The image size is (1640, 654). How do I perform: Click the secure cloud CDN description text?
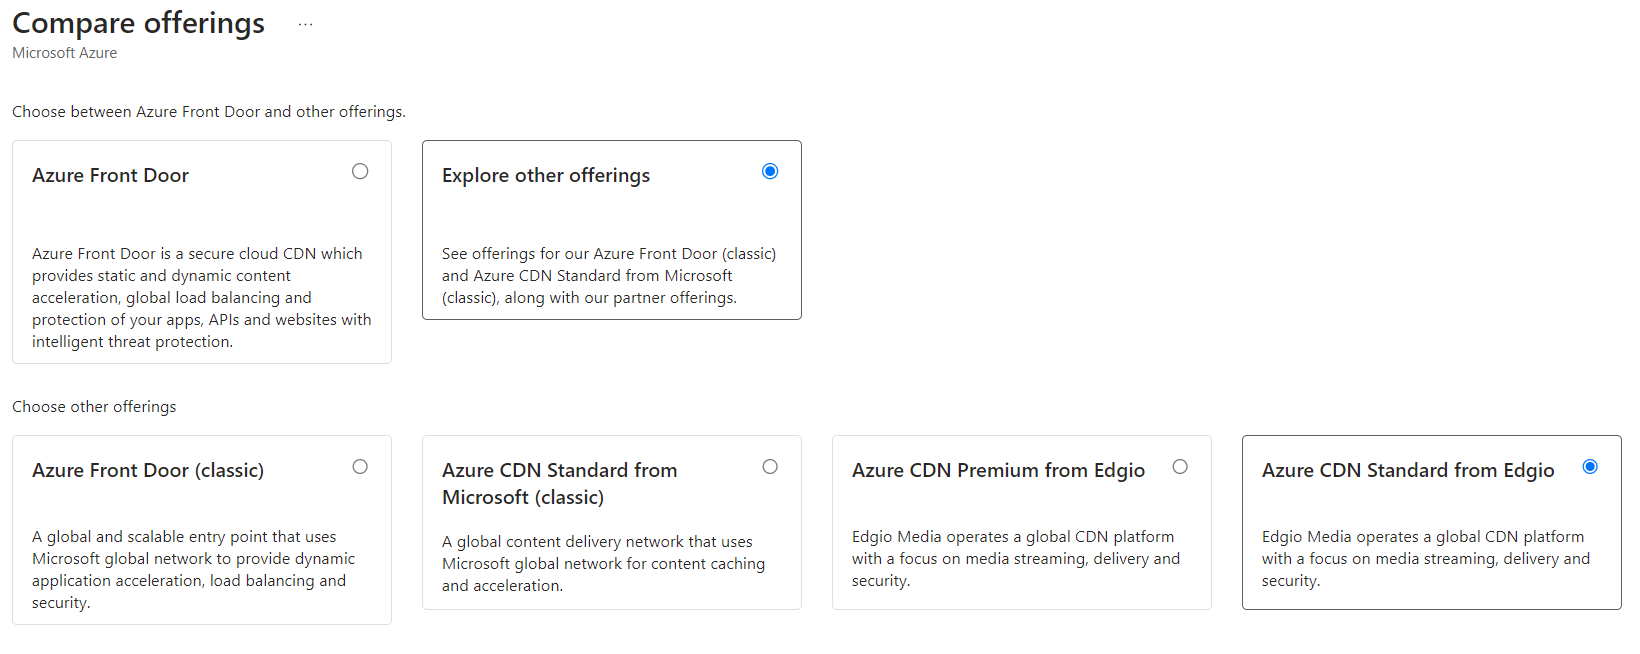tap(202, 298)
